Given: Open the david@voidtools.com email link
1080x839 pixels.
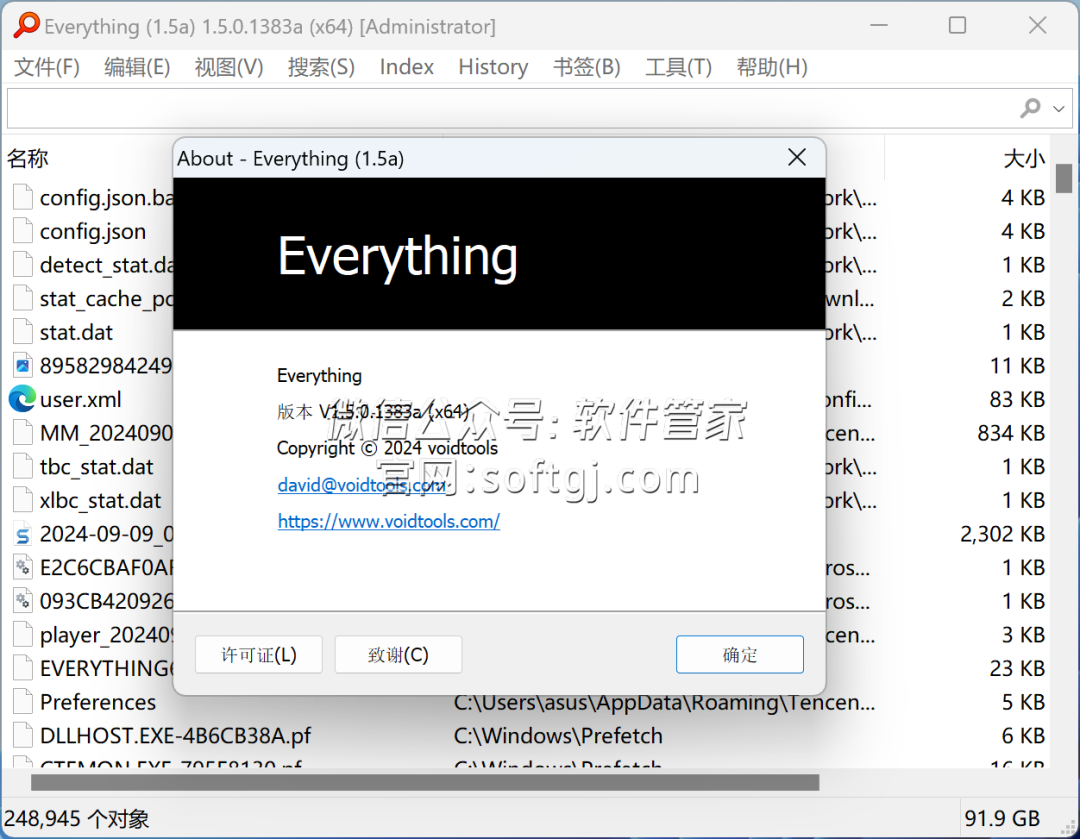Looking at the screenshot, I should [362, 485].
